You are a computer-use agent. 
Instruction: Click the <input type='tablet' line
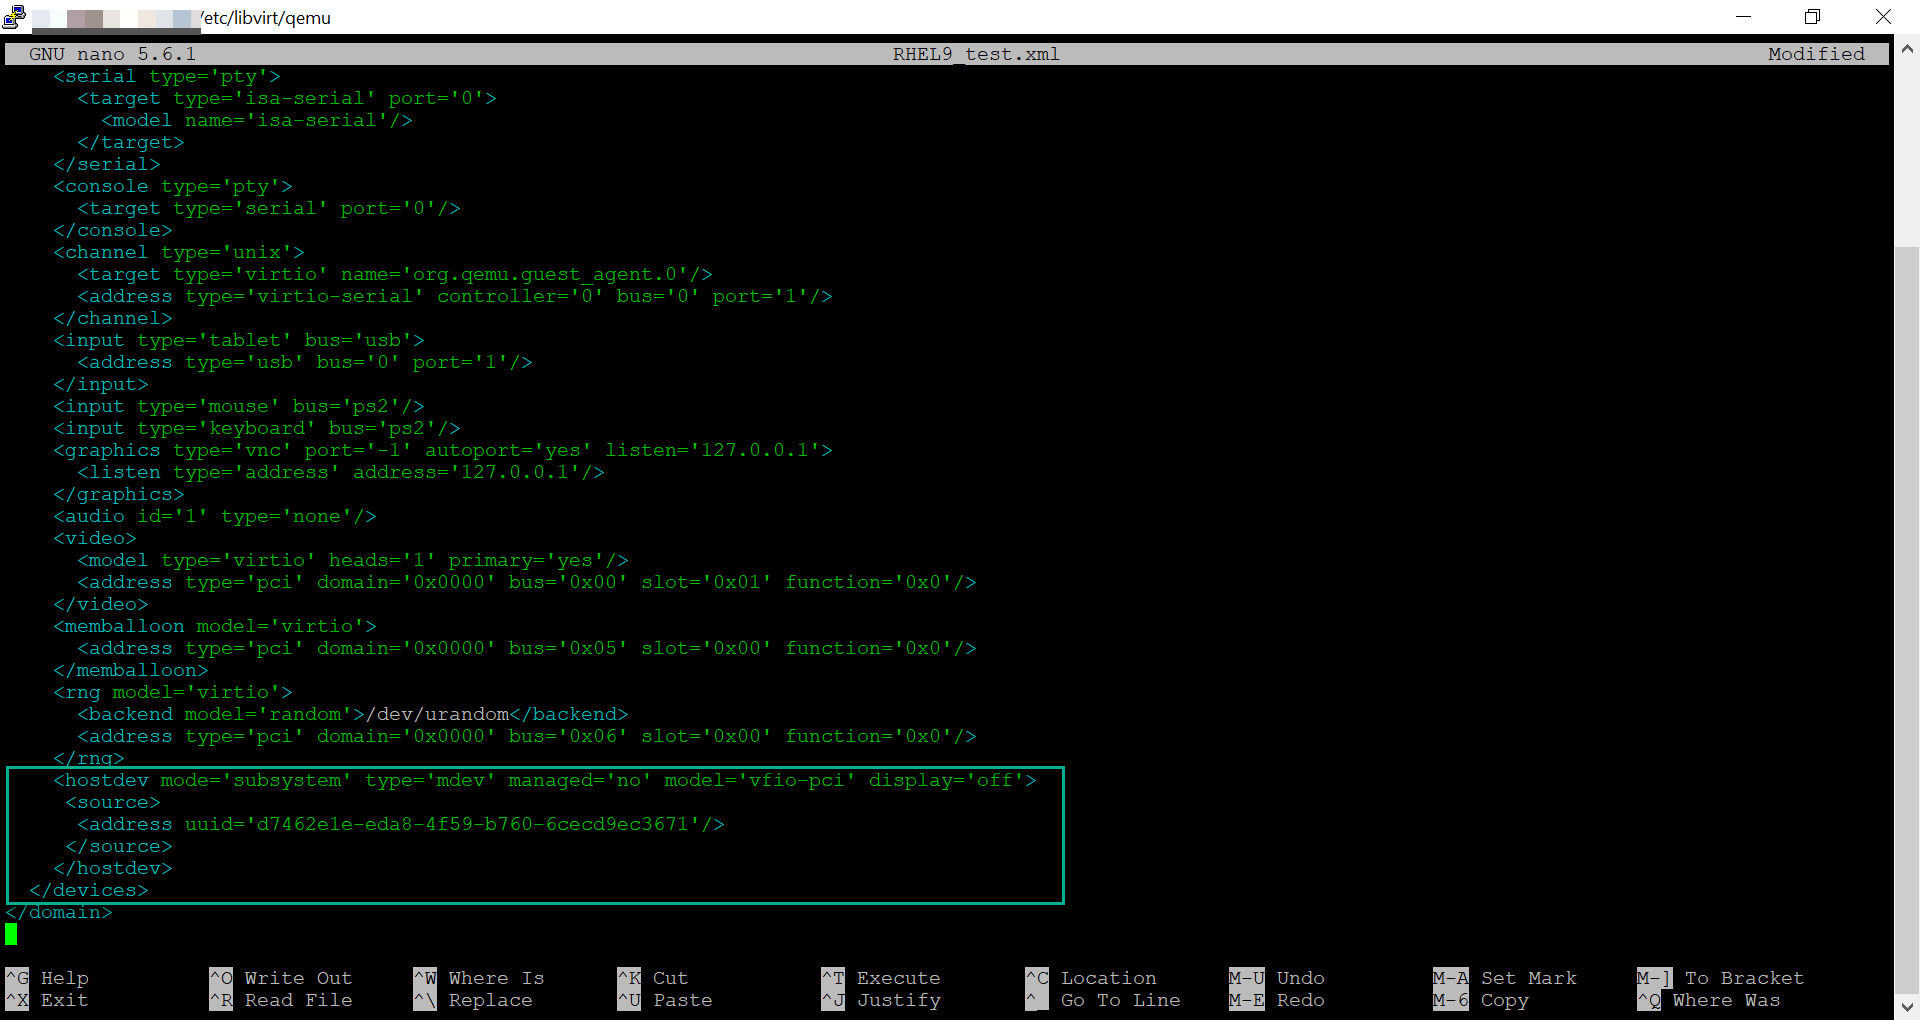tap(239, 340)
